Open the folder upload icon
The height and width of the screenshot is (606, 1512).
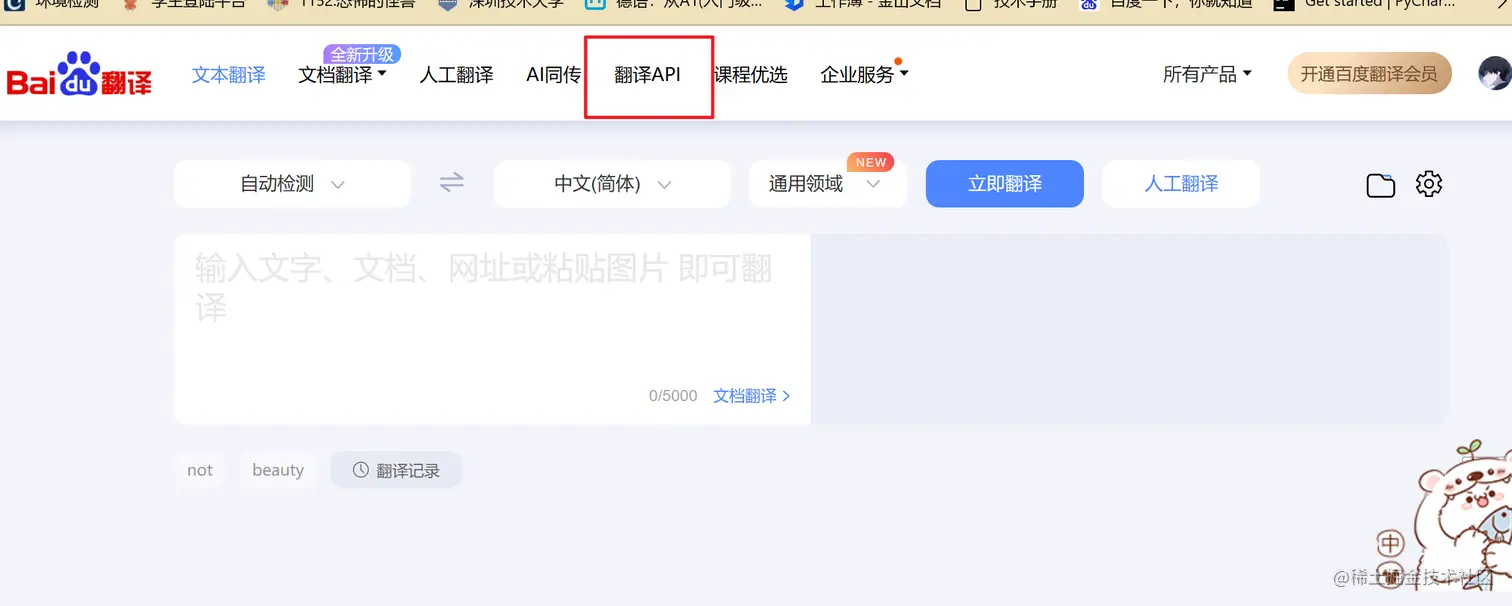click(x=1380, y=184)
